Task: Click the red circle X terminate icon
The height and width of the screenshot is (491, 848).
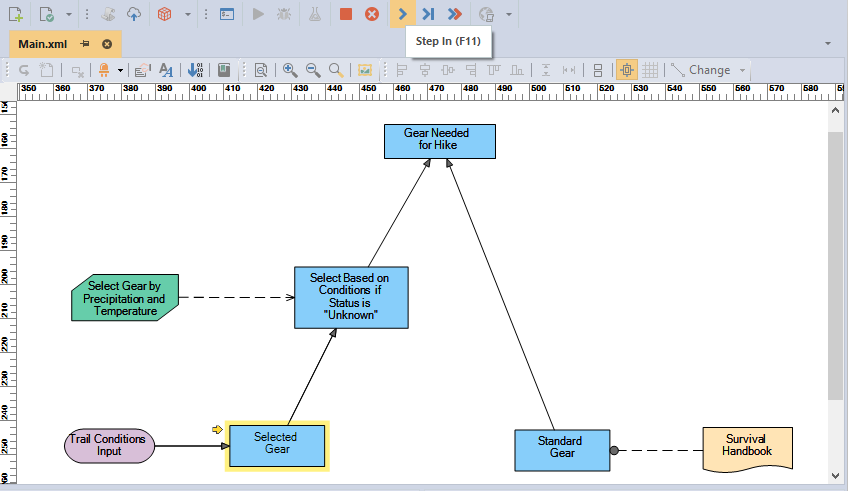Action: click(372, 14)
